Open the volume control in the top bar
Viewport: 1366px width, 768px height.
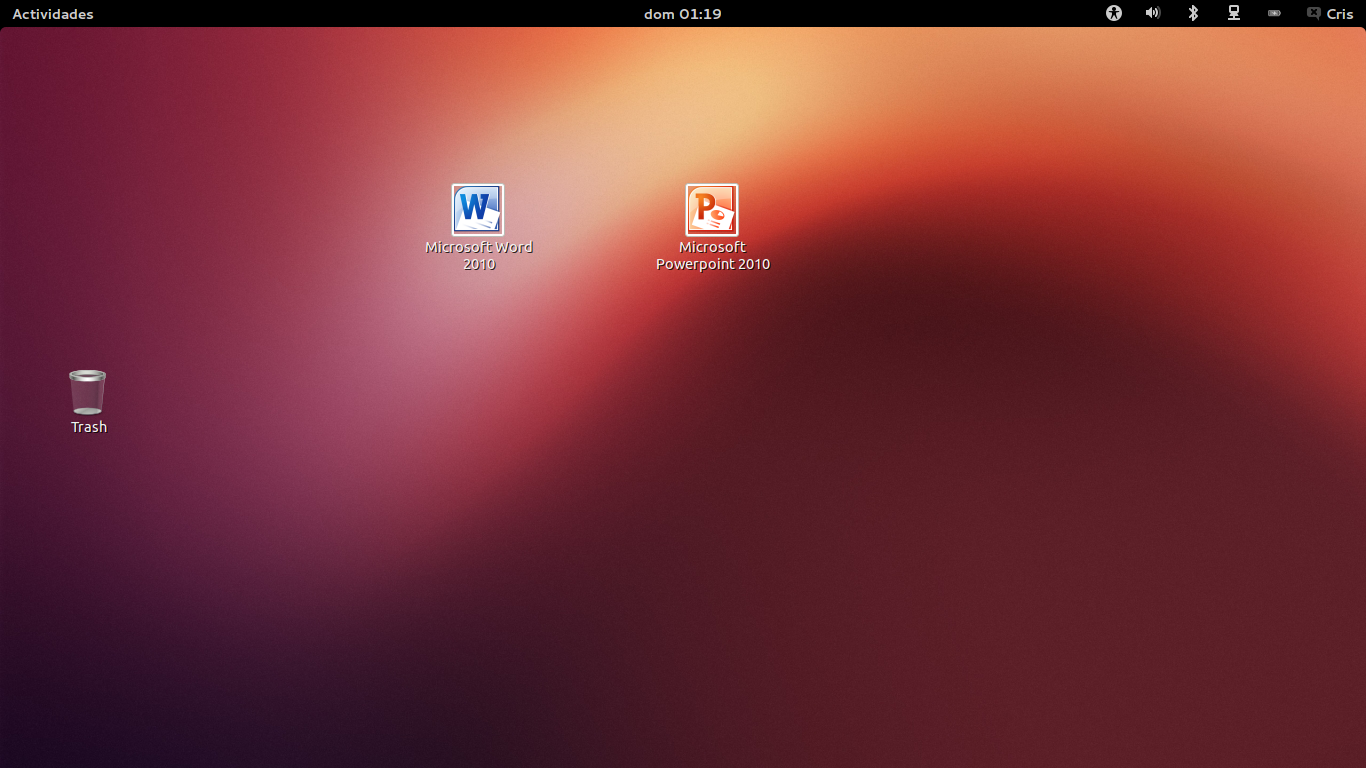click(1153, 13)
